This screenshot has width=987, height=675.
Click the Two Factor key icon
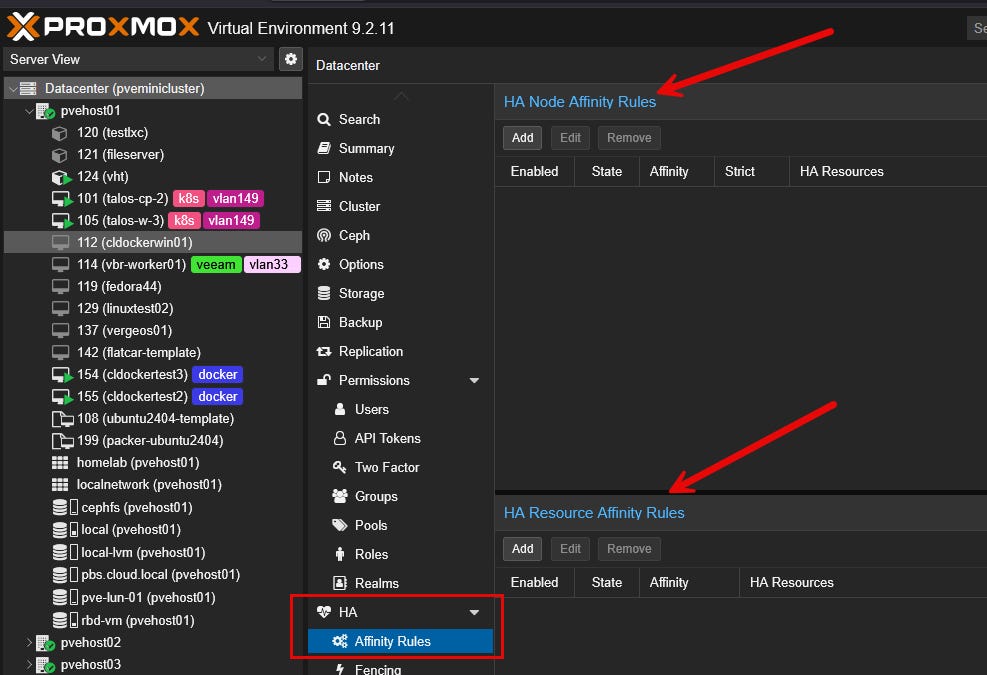pyautogui.click(x=340, y=467)
